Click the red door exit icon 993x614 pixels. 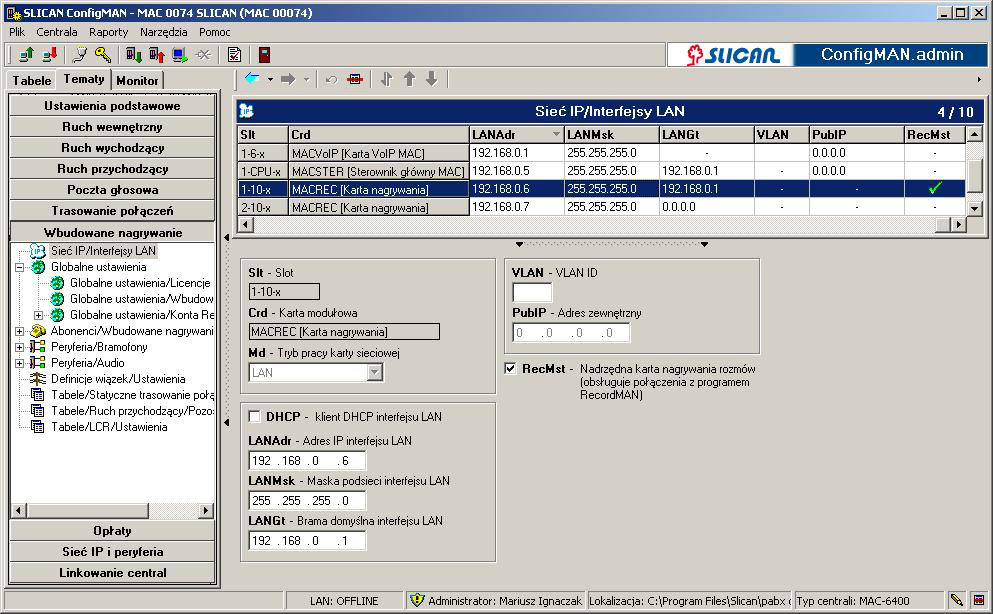click(x=264, y=55)
